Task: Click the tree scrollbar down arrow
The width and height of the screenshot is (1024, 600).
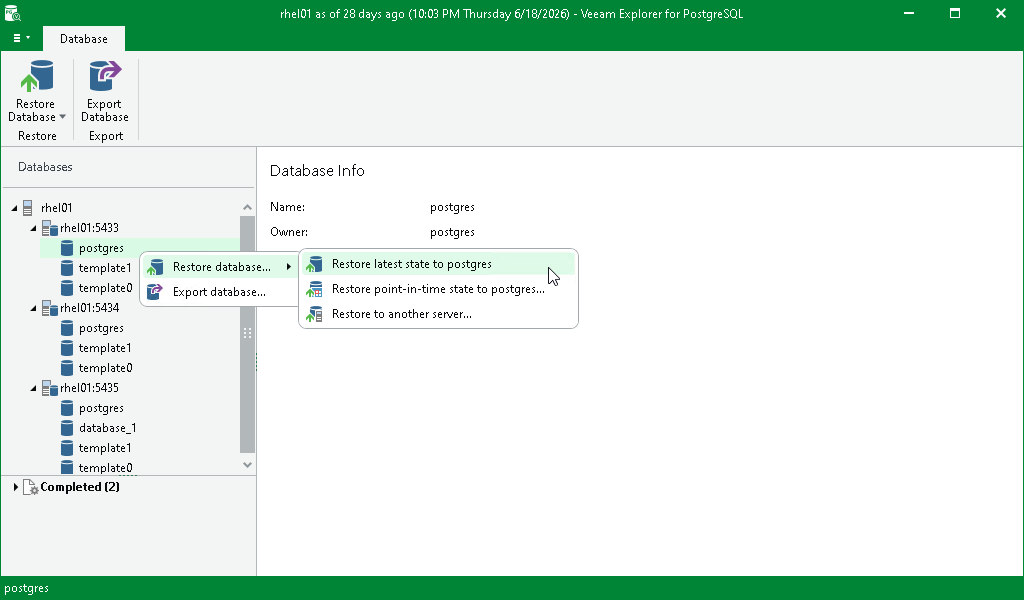Action: click(248, 465)
